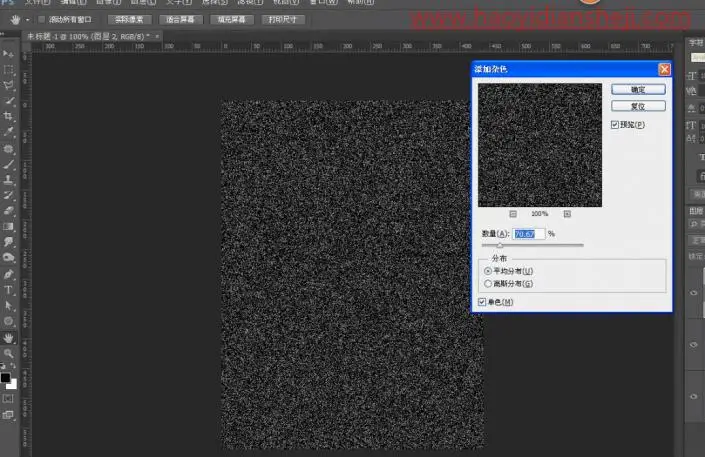Open the 选择 Select menu

point(214,2)
